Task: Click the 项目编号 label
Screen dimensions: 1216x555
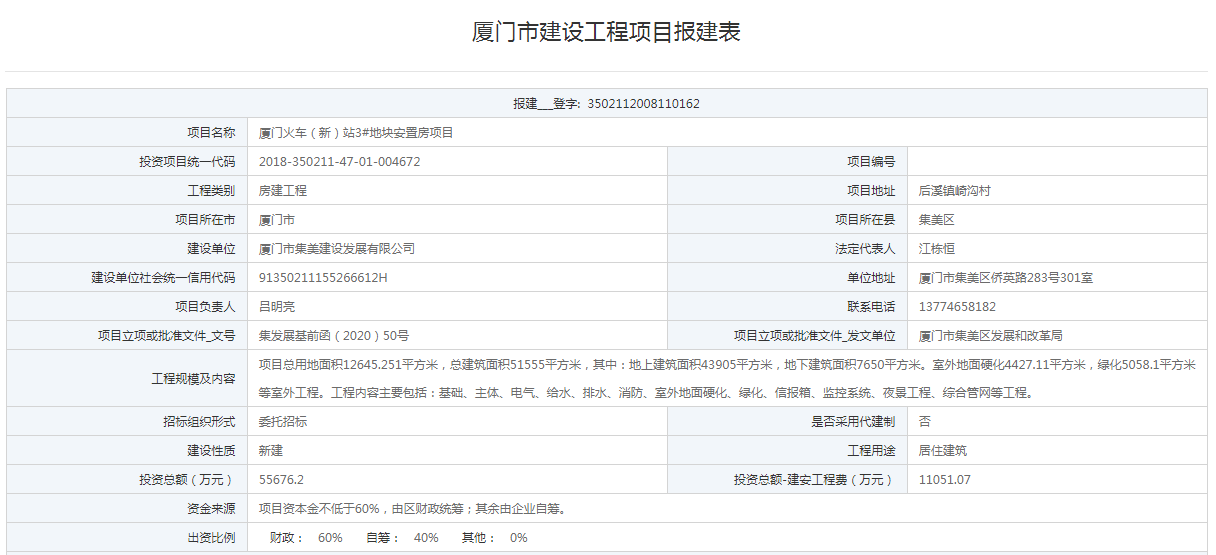Action: pos(871,162)
